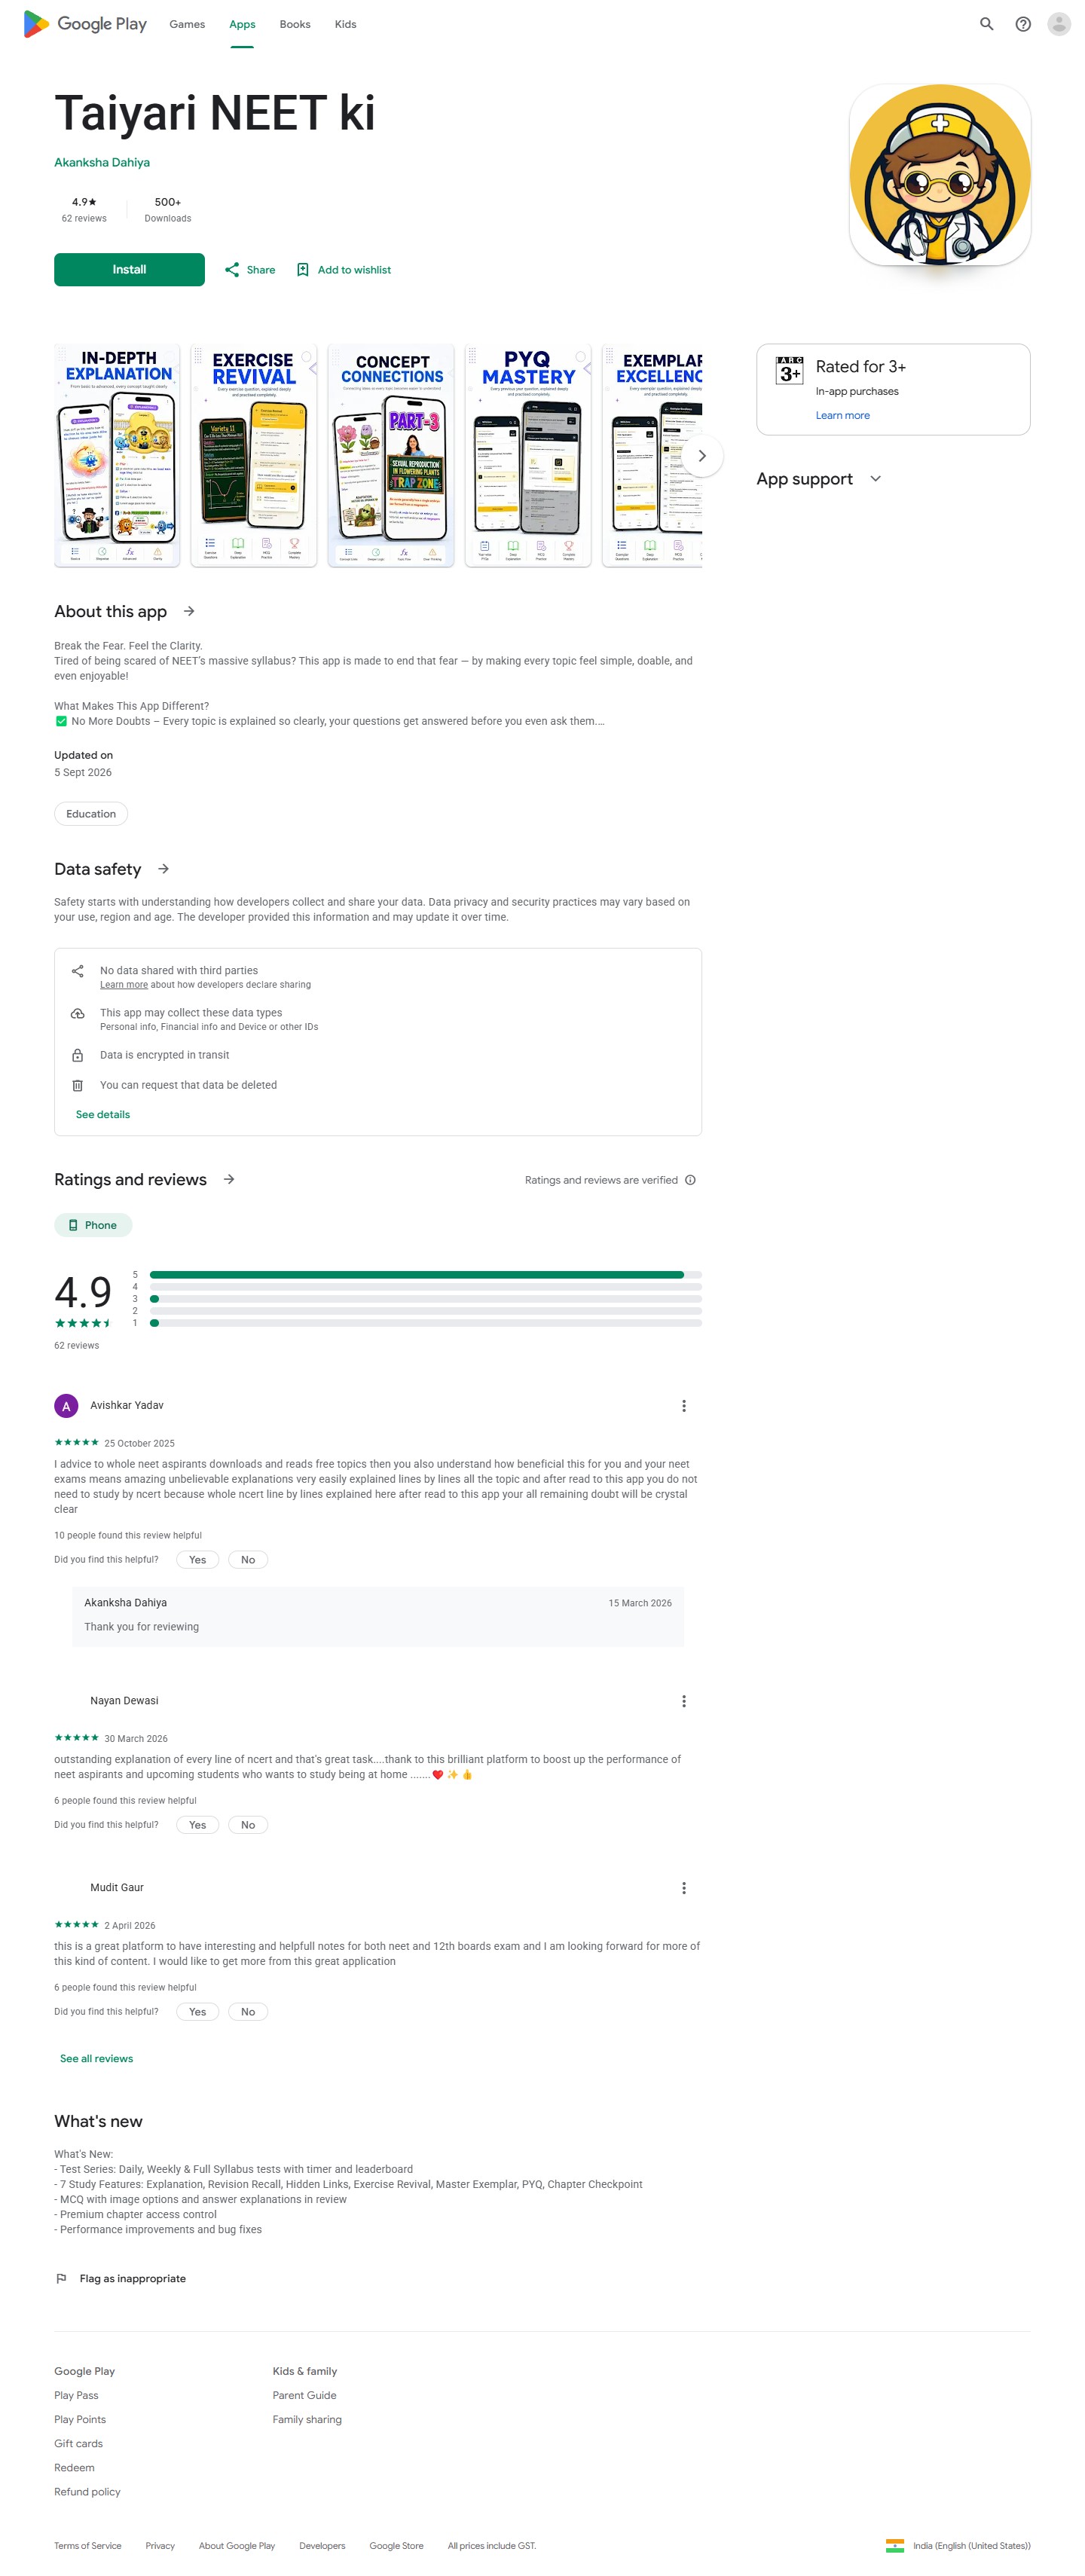Open the help question mark icon
This screenshot has width=1085, height=2576.
1022,24
